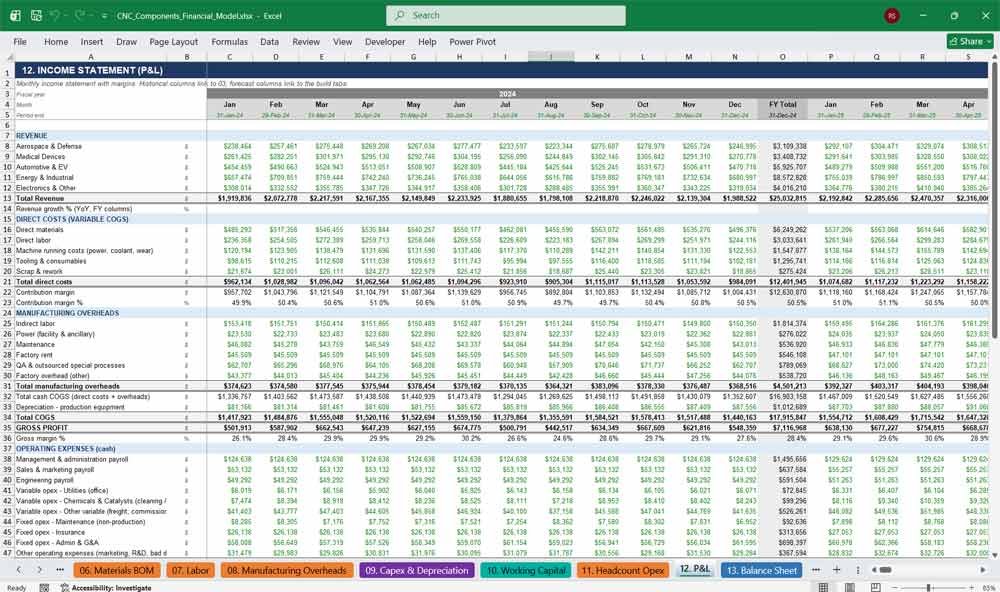Click the left ellipsis for hidden sheets
The height and width of the screenshot is (592, 1000).
[60, 570]
